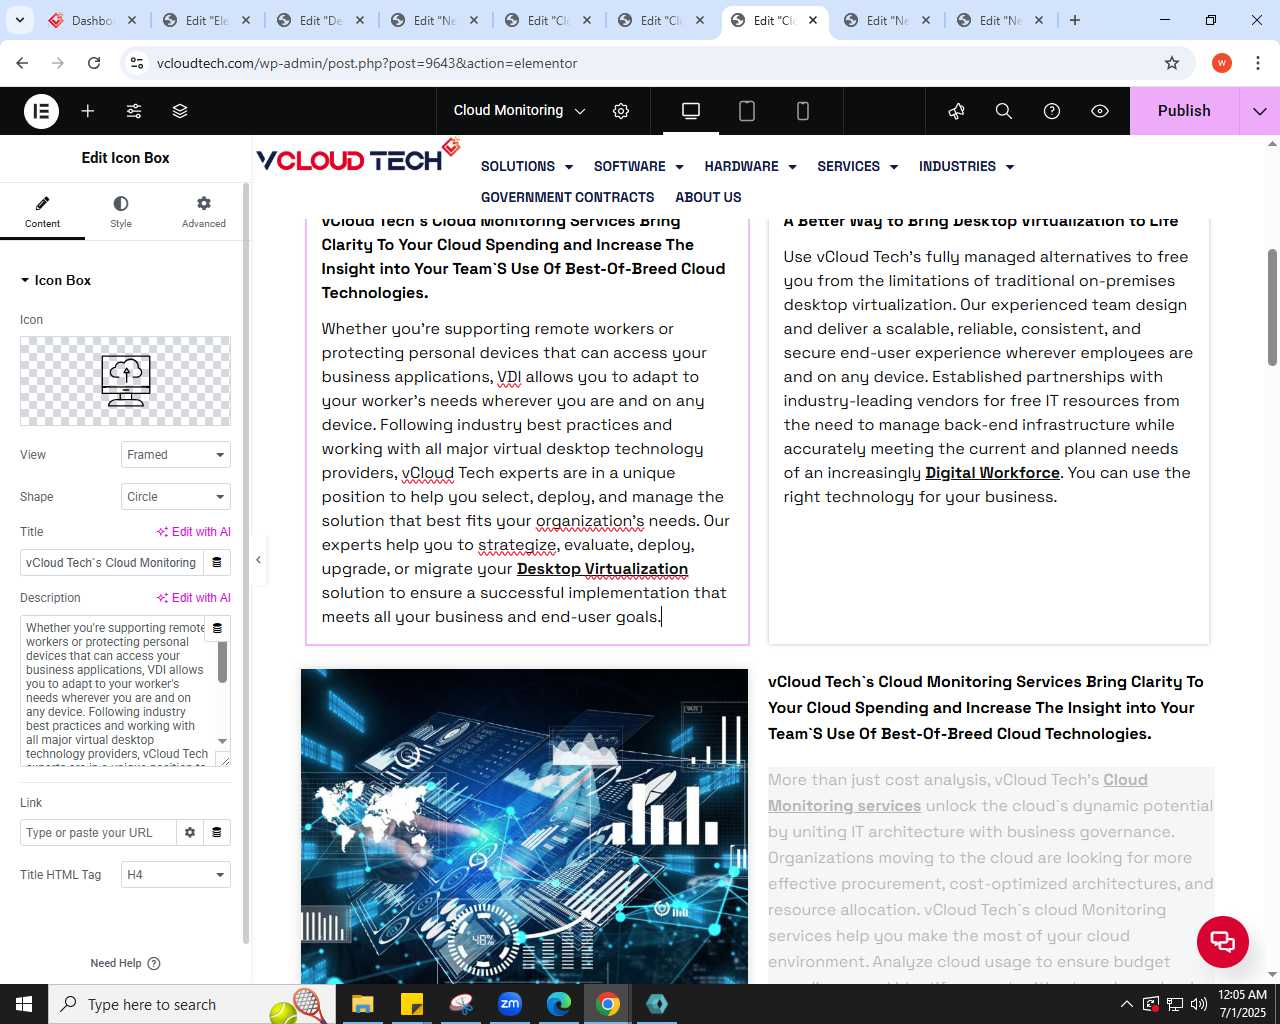Open dynamic tags for Link field
Screen dimensions: 1280x1024
pos(217,833)
